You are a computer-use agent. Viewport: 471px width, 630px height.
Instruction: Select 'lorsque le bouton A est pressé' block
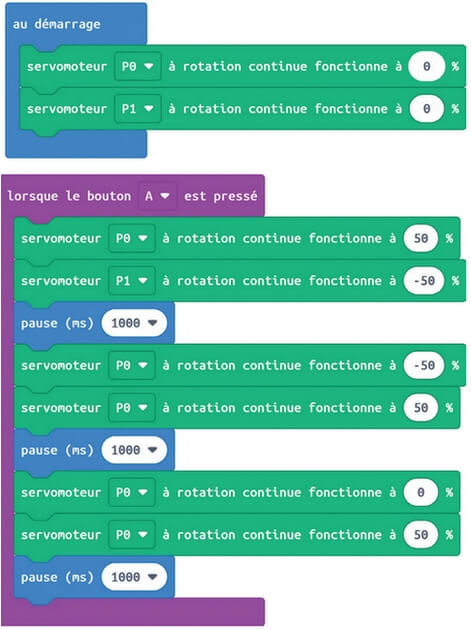tap(132, 196)
